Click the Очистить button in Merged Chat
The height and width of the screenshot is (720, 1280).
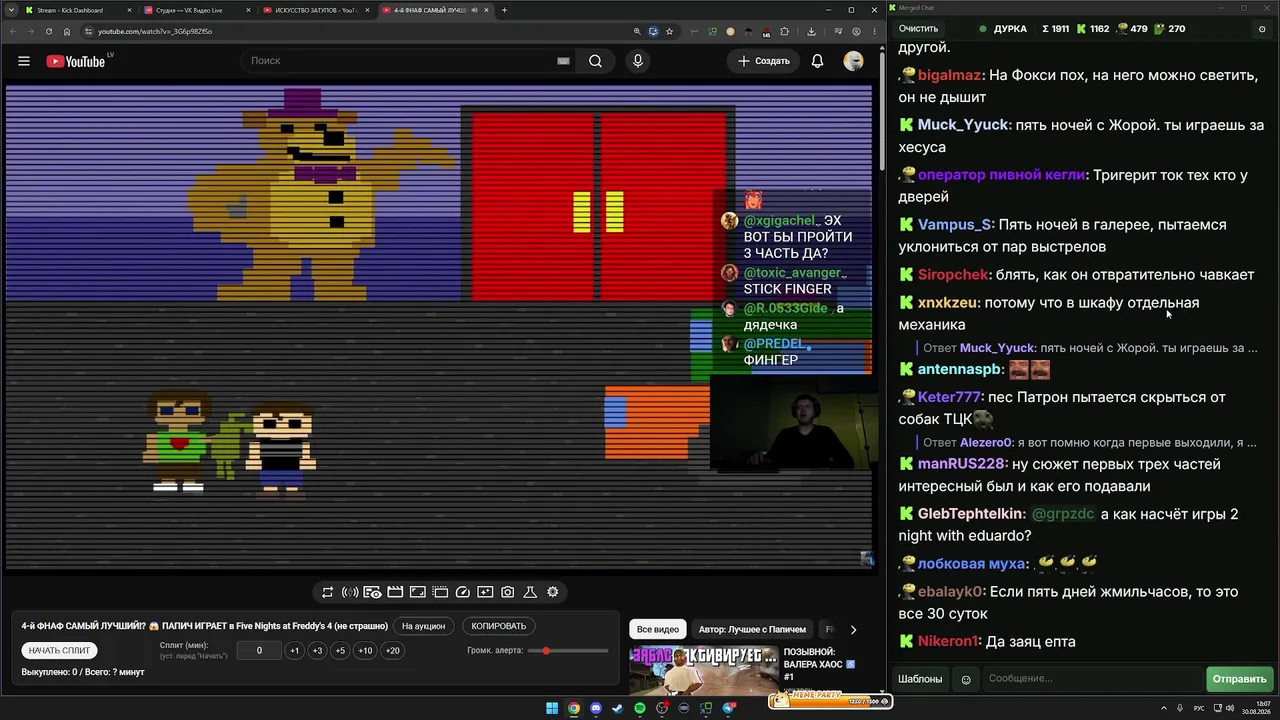click(918, 29)
